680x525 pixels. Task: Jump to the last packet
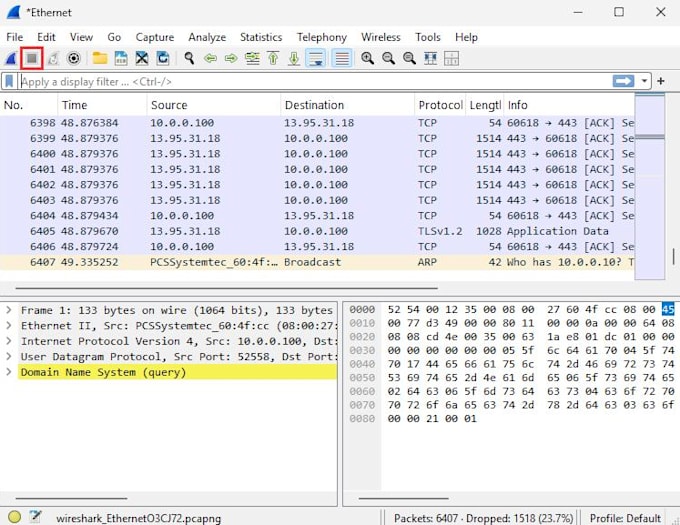coord(294,58)
